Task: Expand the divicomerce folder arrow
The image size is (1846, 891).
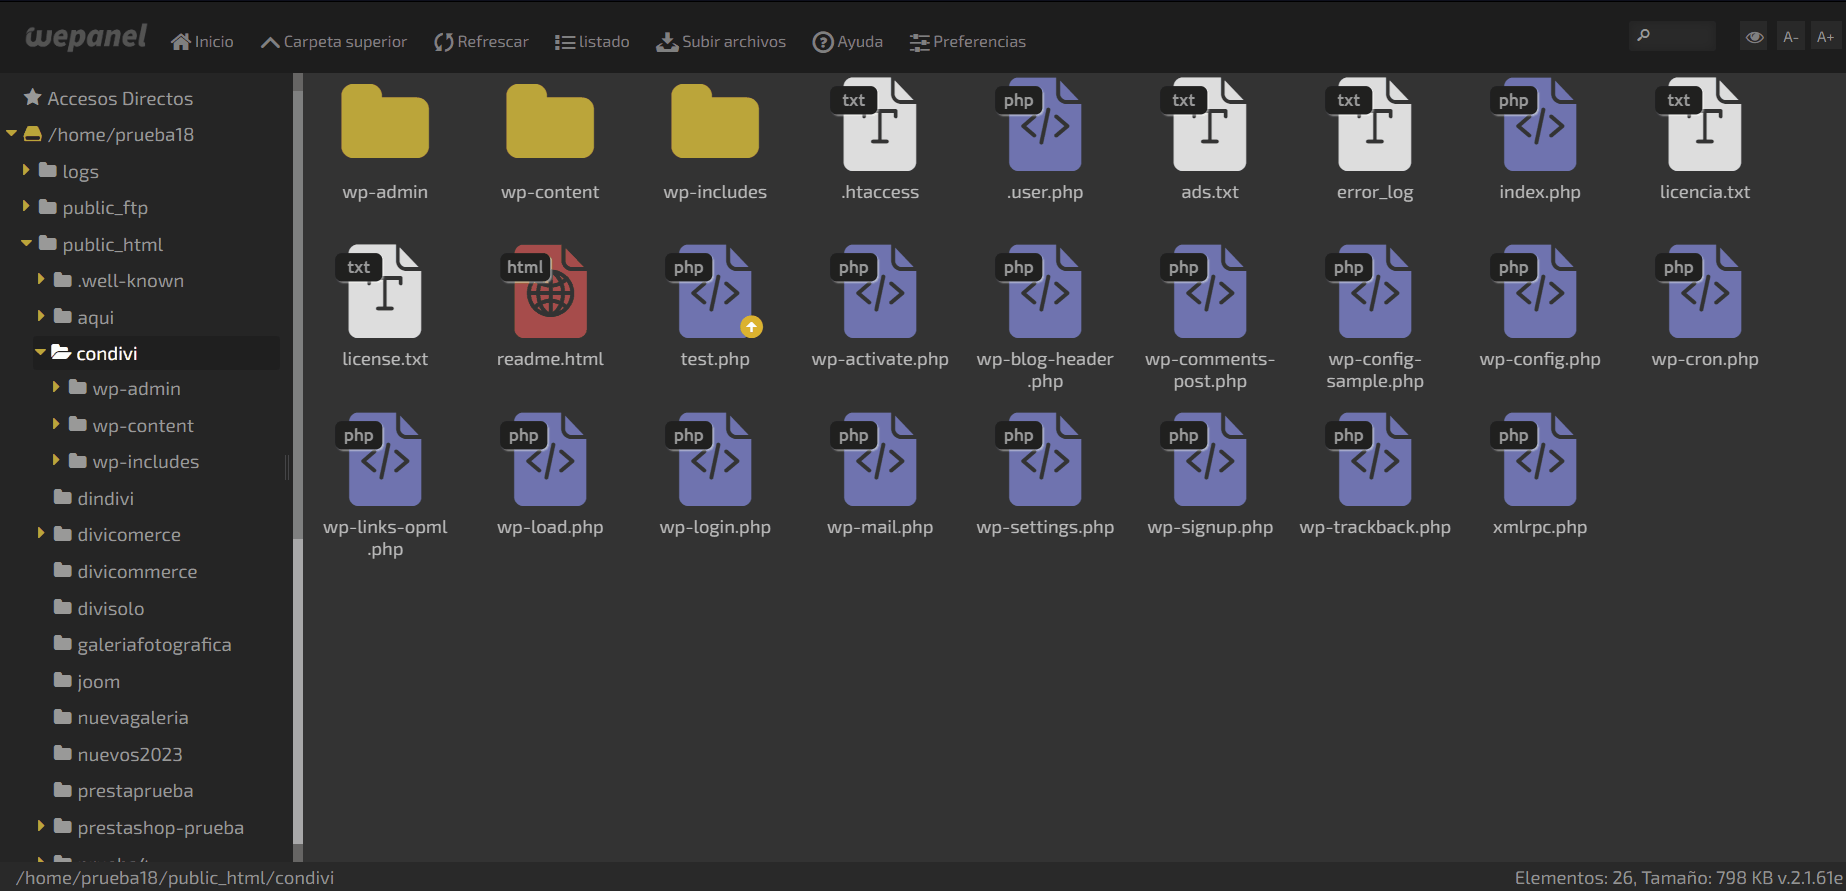Action: (x=41, y=534)
